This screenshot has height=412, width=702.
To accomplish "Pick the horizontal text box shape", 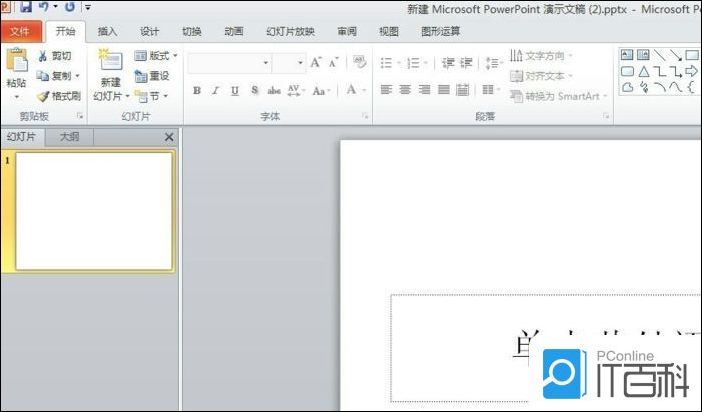I will 627,55.
